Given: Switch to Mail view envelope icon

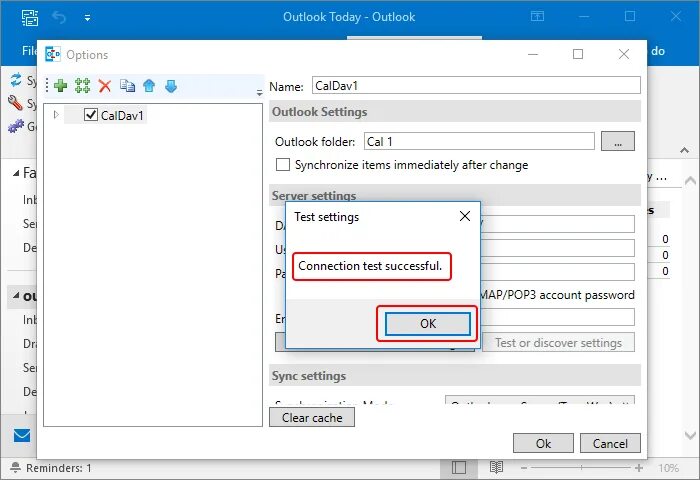Looking at the screenshot, I should (x=22, y=435).
